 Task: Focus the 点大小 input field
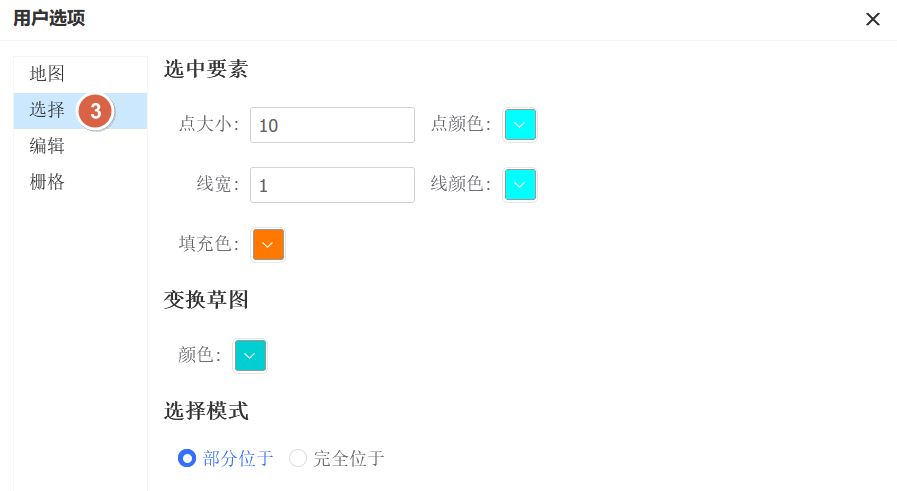(x=332, y=125)
